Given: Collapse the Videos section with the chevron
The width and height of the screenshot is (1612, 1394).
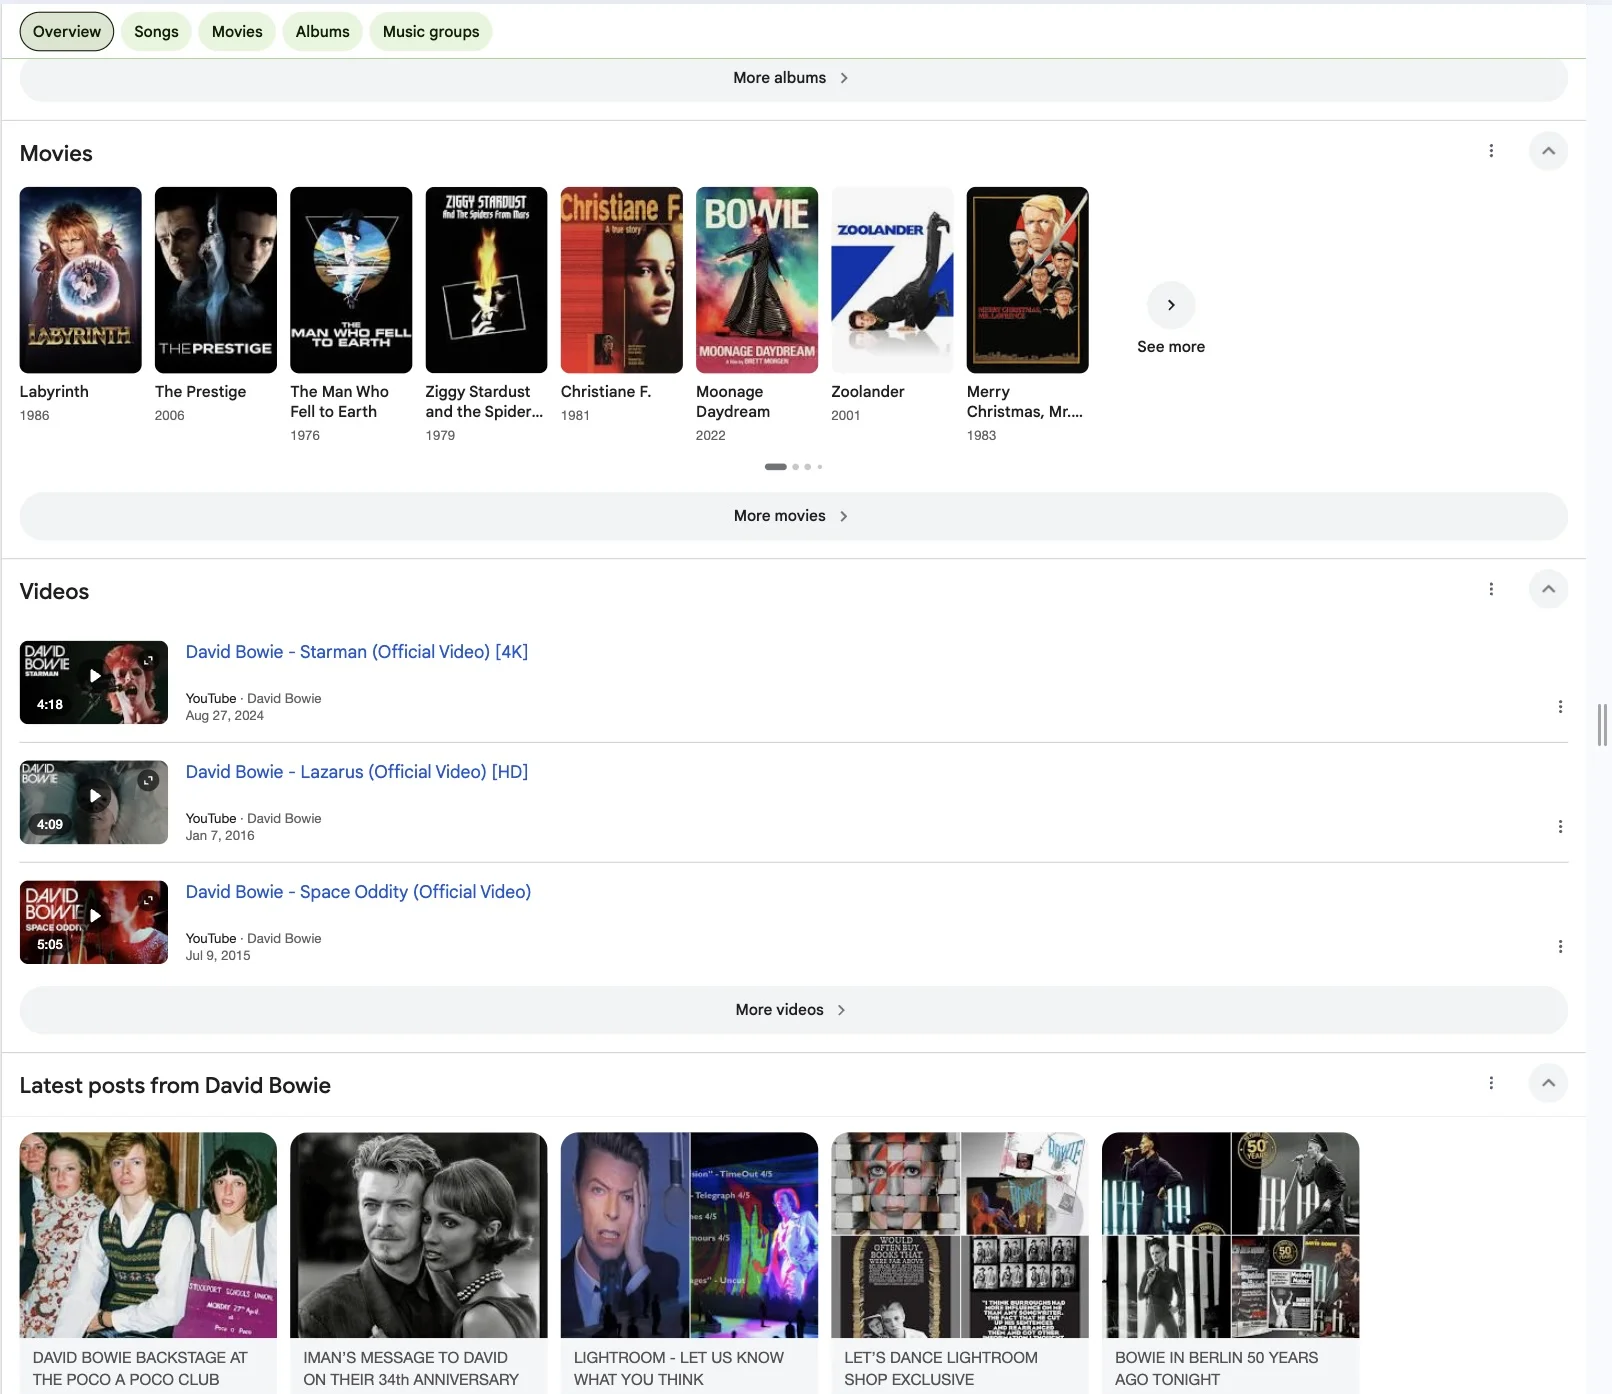Looking at the screenshot, I should click(x=1548, y=589).
